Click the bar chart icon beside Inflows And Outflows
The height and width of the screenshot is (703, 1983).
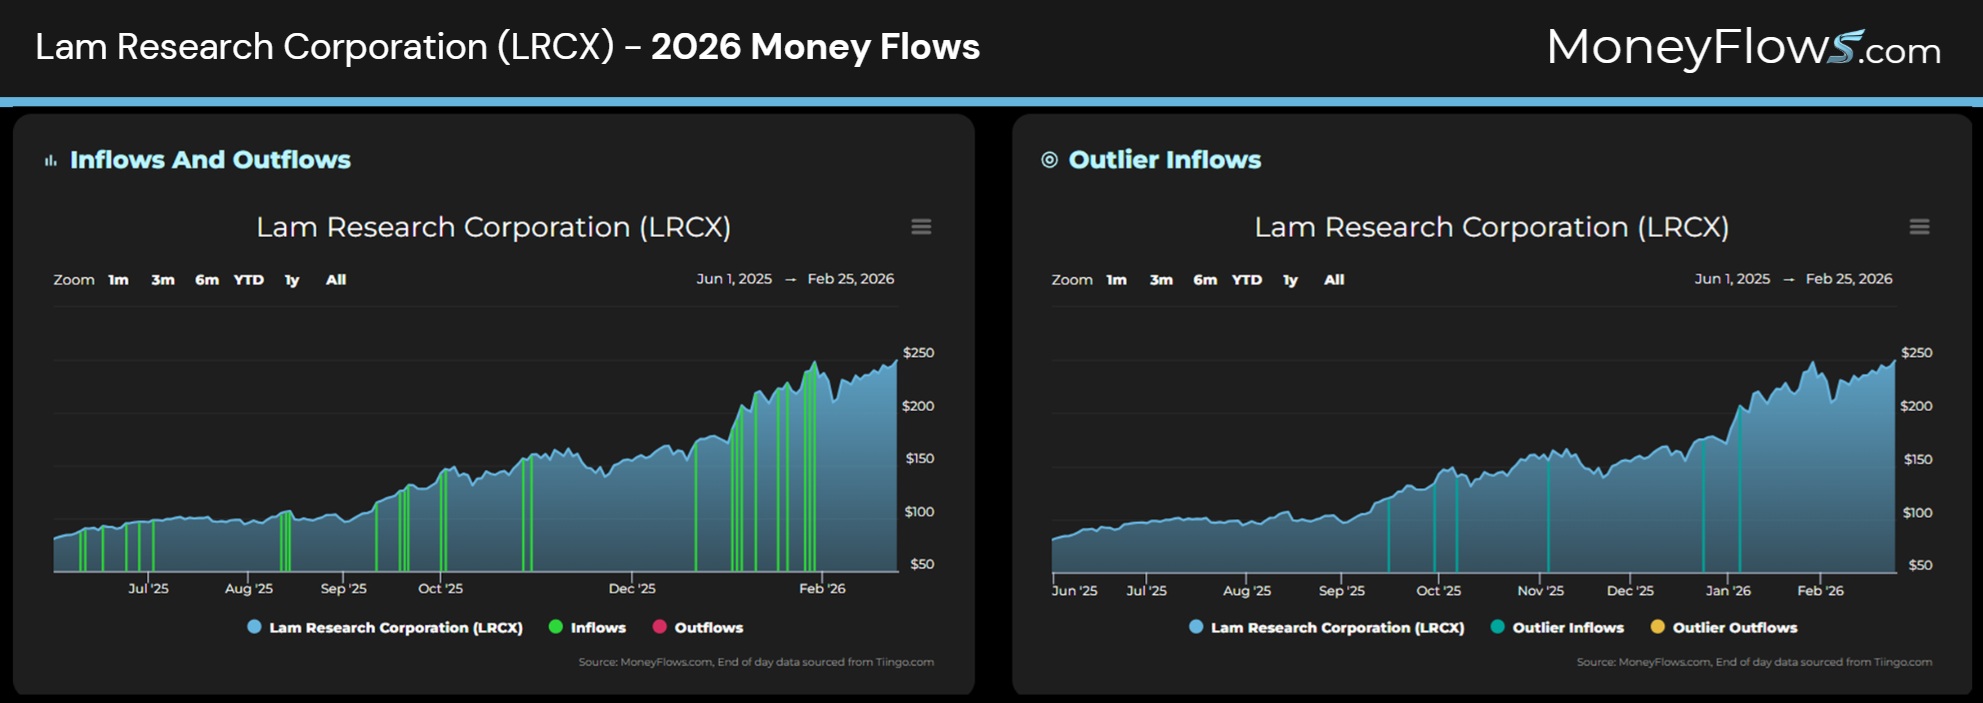tap(51, 160)
